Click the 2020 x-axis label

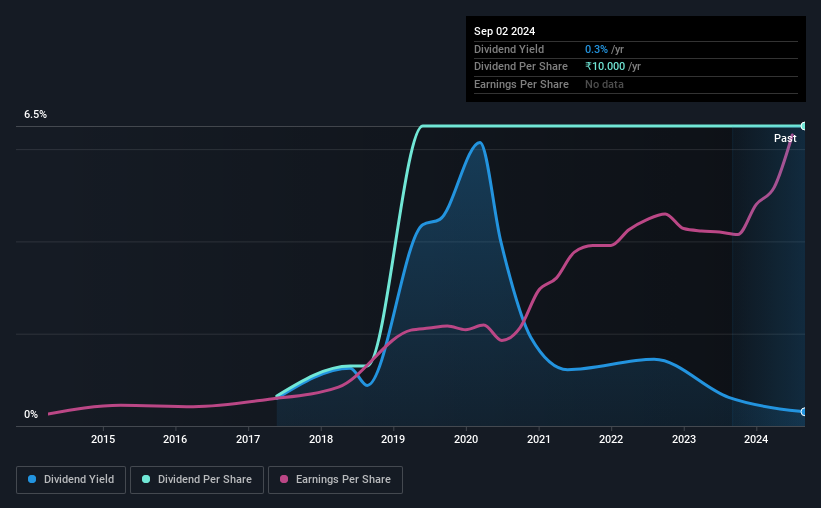click(x=466, y=439)
